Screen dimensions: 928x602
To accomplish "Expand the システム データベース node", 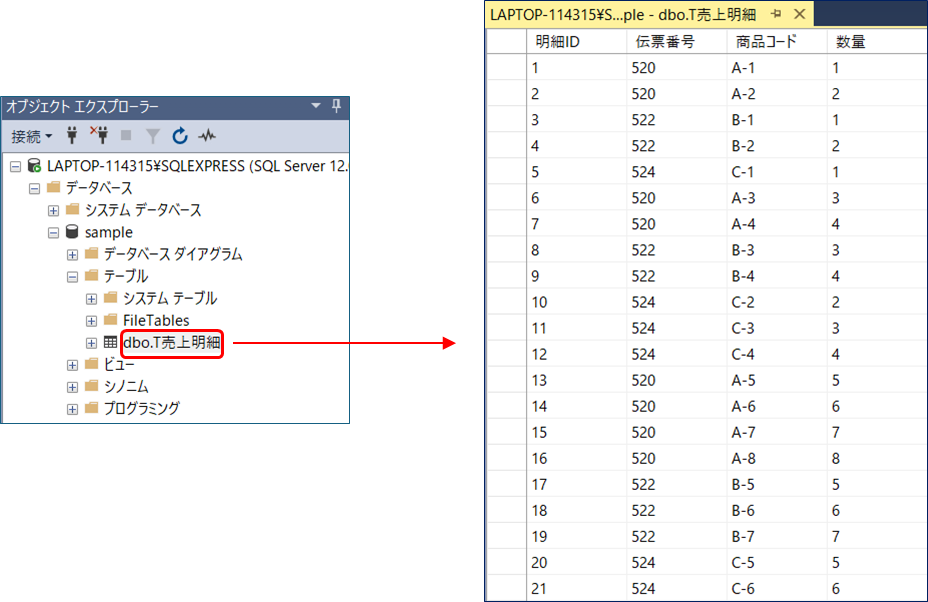I will tap(53, 211).
